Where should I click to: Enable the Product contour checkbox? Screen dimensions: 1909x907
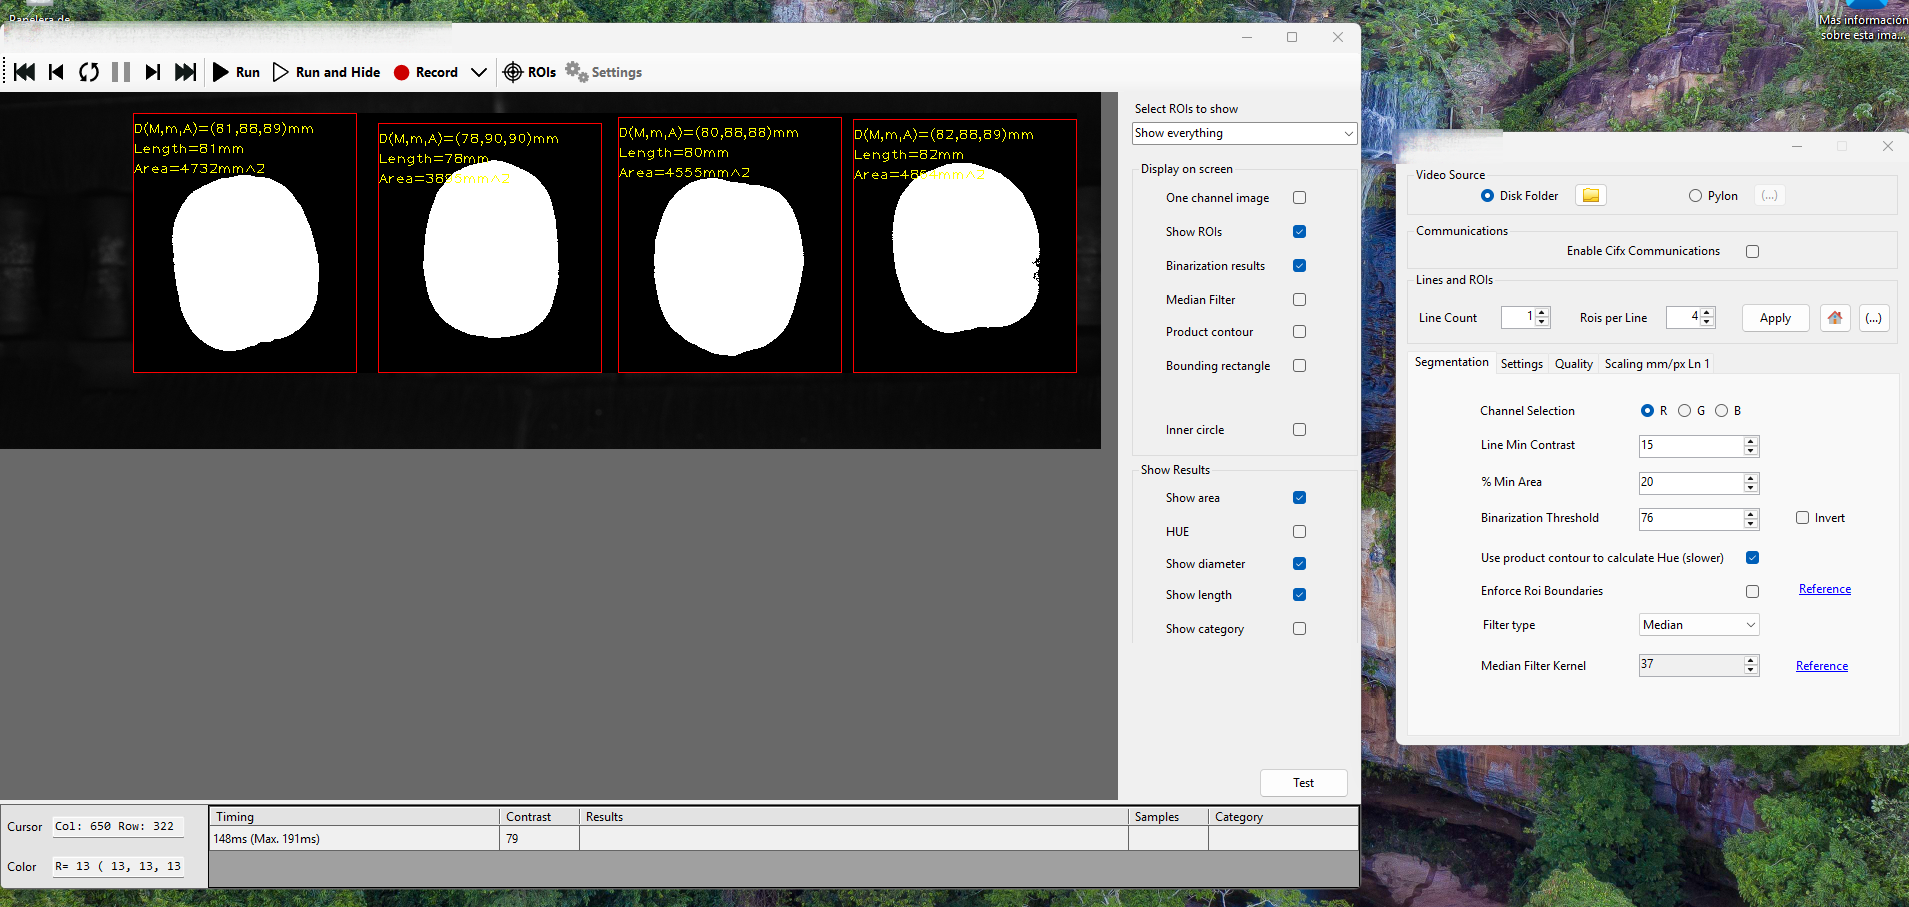[1299, 331]
